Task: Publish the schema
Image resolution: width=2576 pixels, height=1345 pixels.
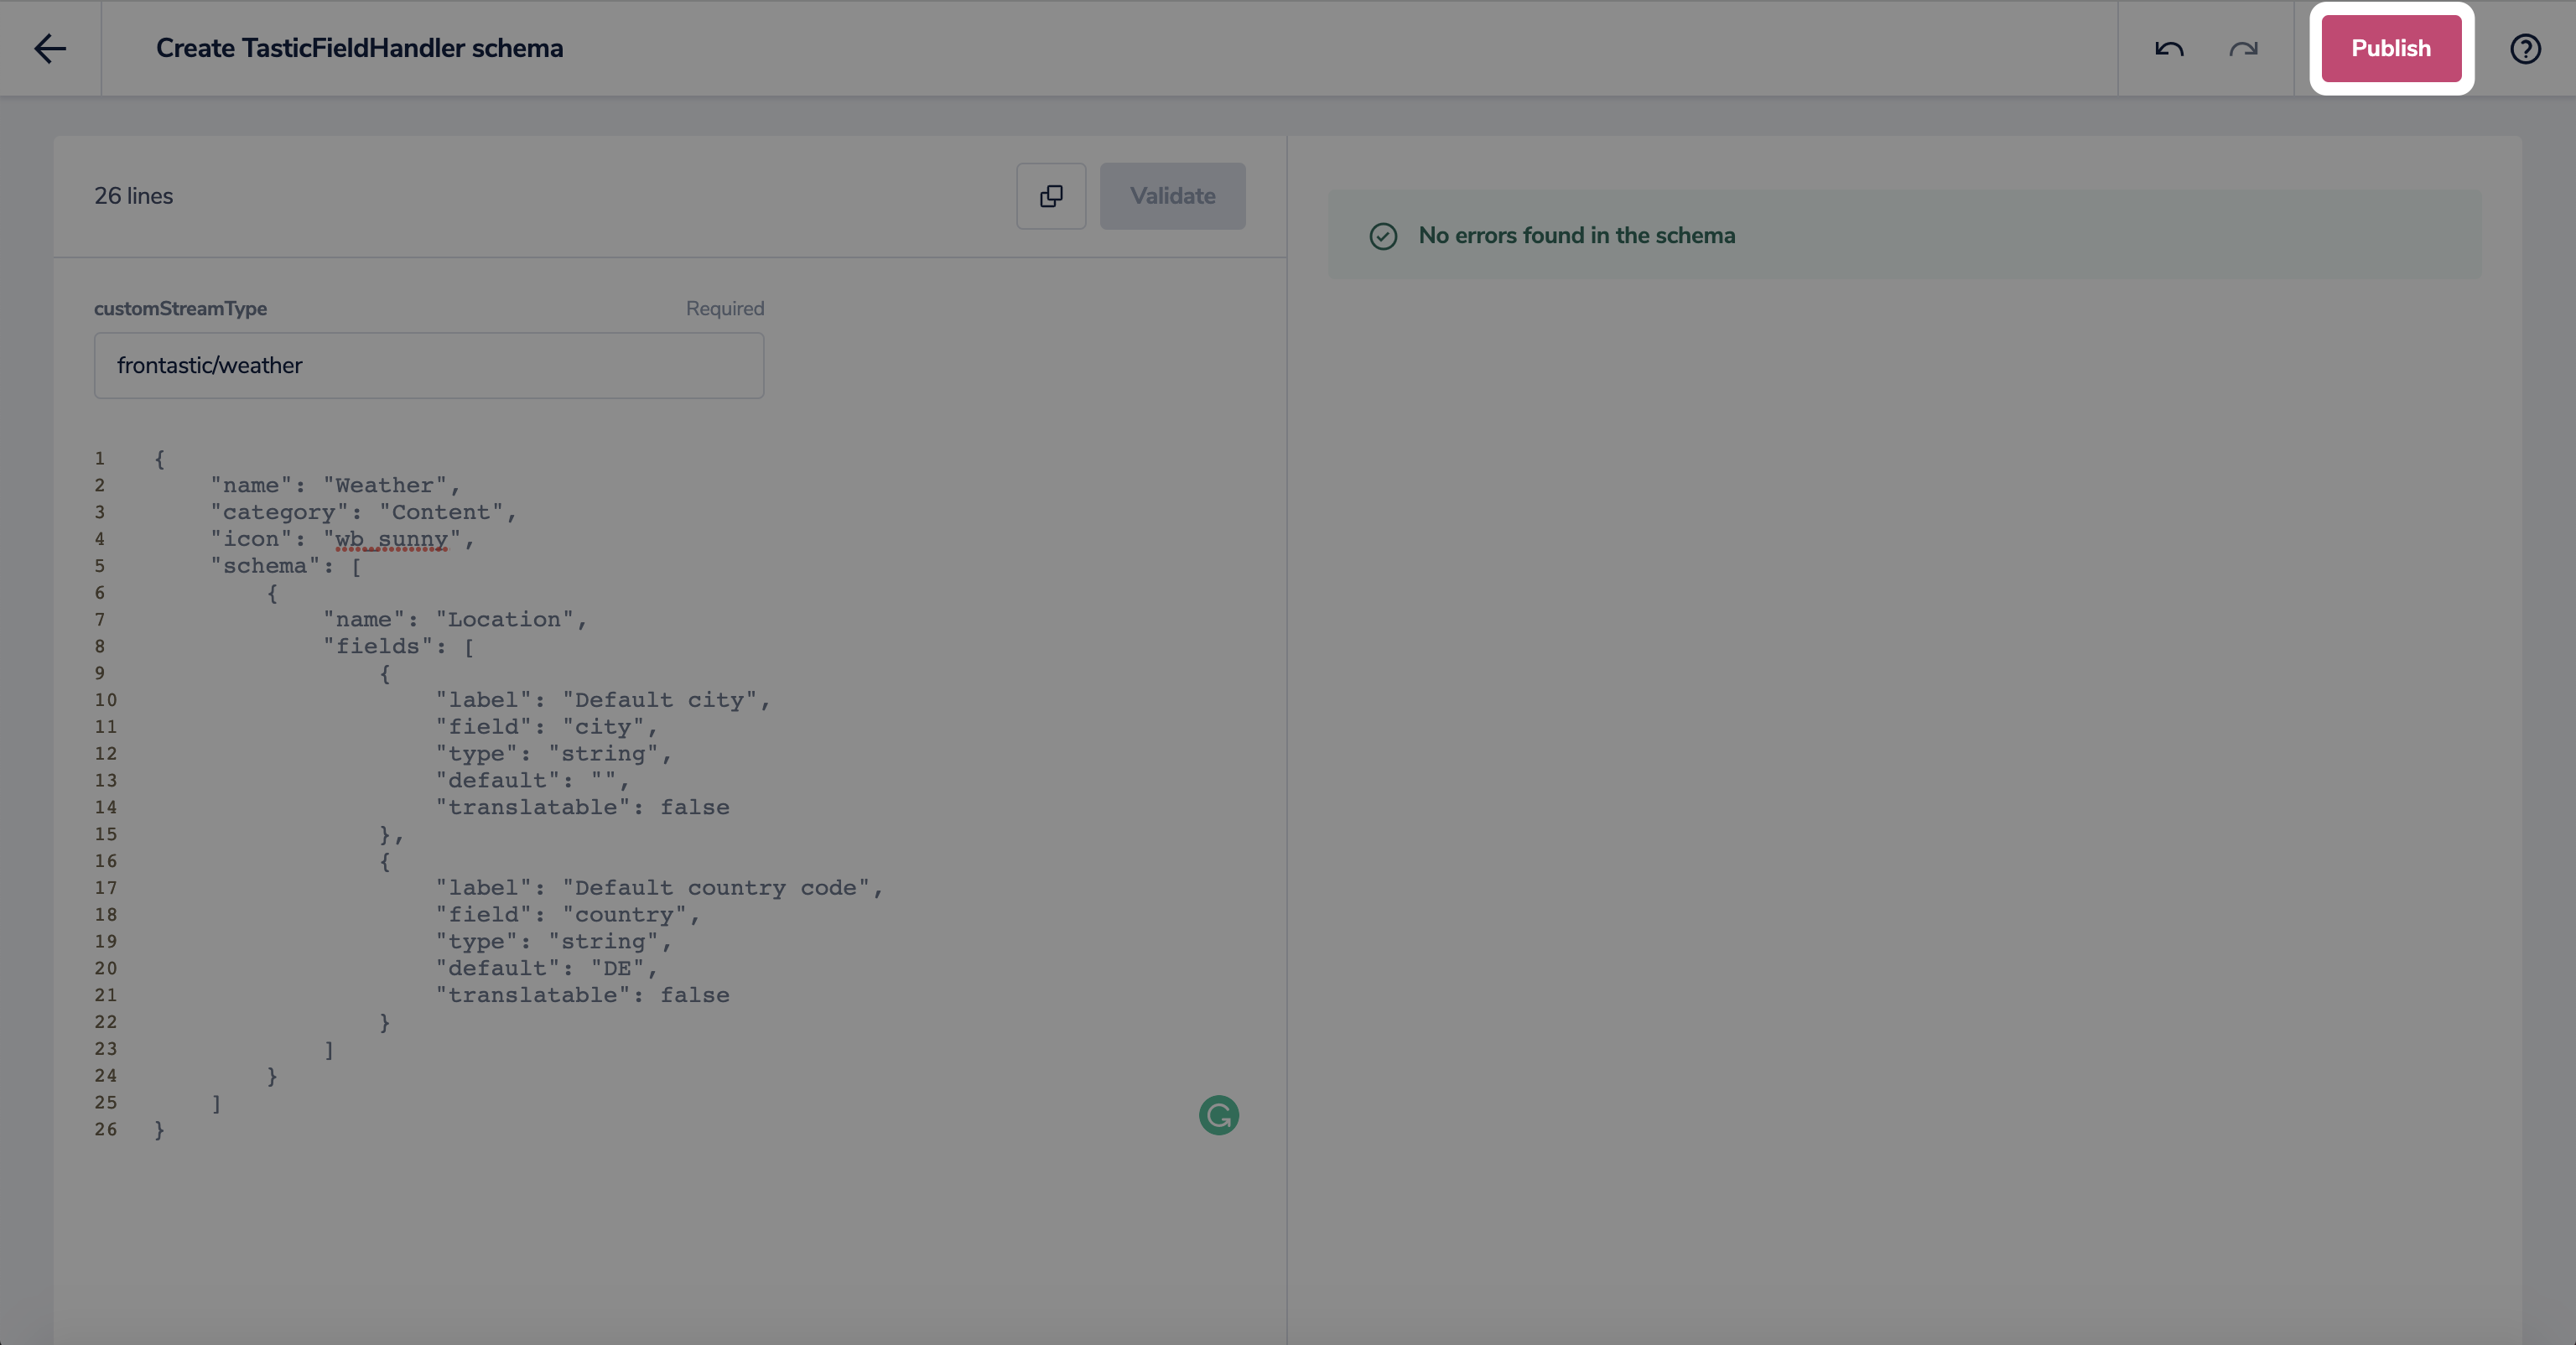Action: pyautogui.click(x=2390, y=48)
